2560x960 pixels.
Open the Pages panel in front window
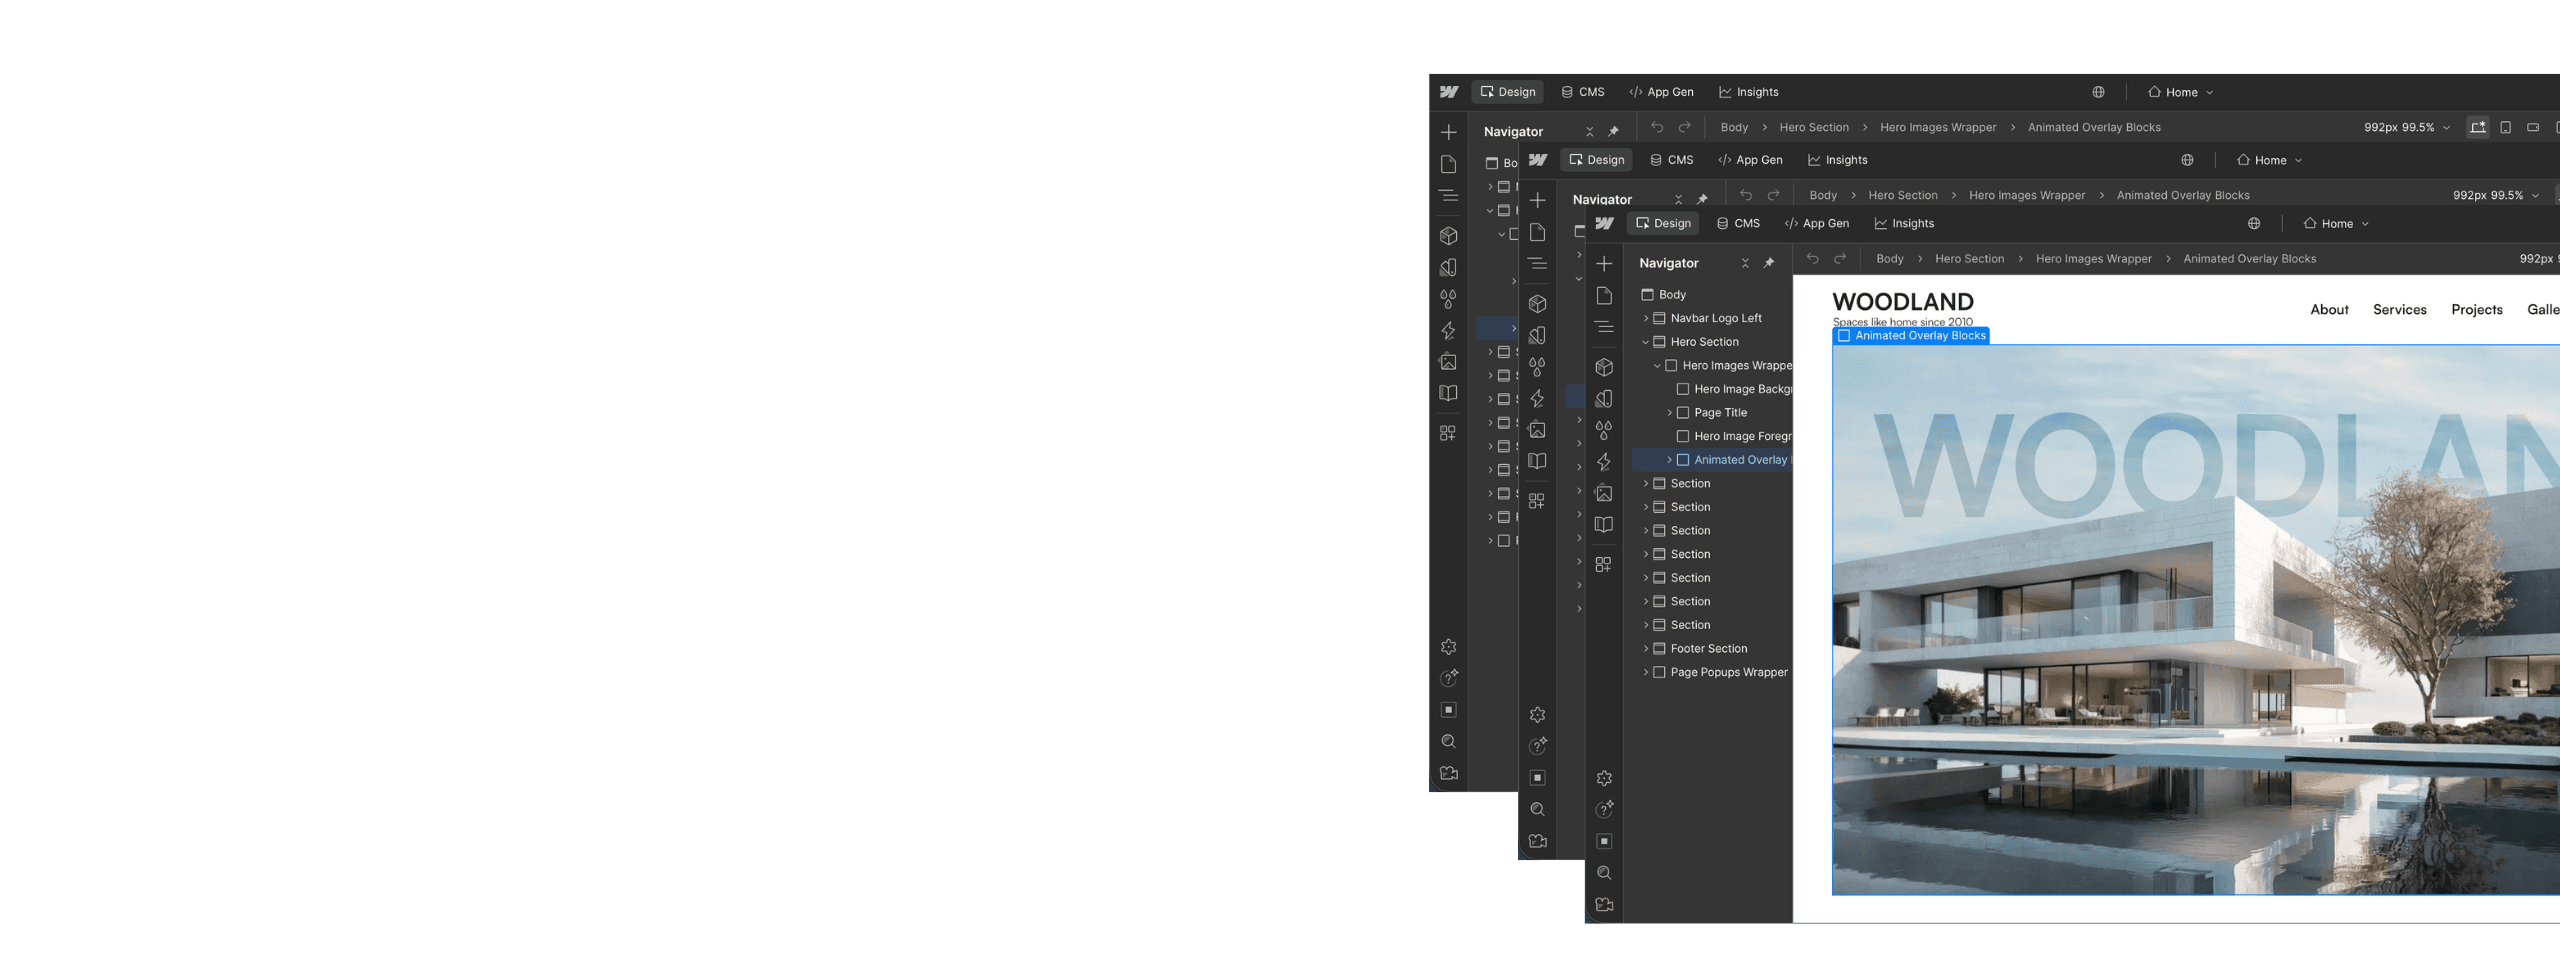point(1604,296)
